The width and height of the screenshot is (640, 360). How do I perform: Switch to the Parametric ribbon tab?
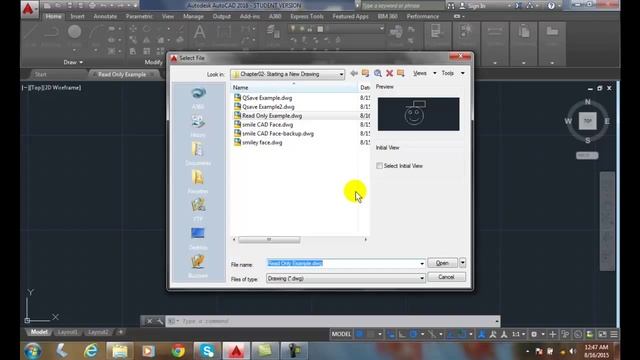click(139, 16)
